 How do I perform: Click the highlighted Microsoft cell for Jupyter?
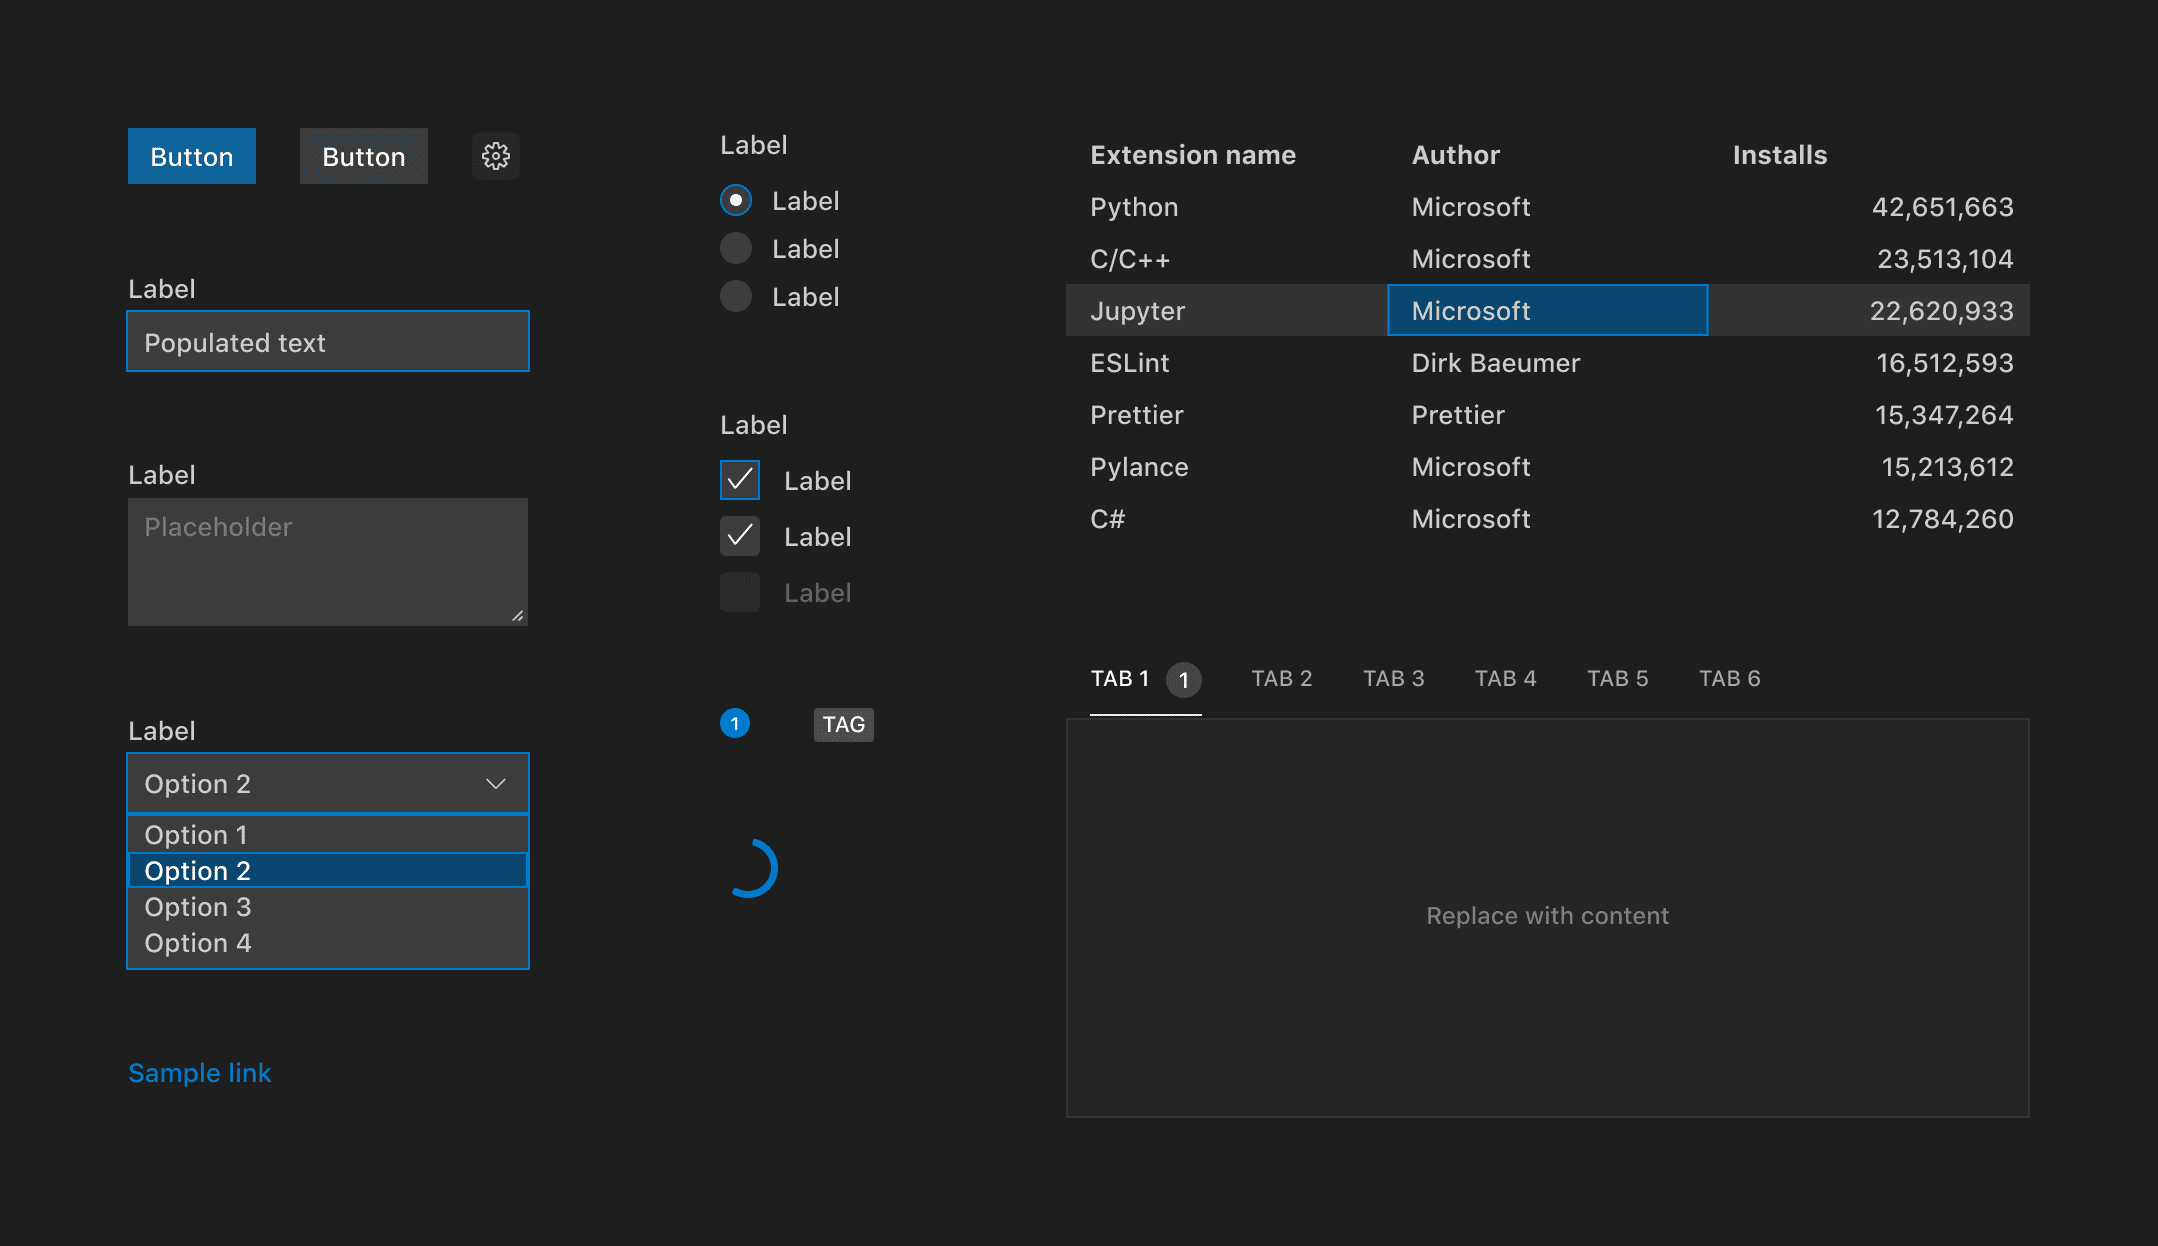1547,310
